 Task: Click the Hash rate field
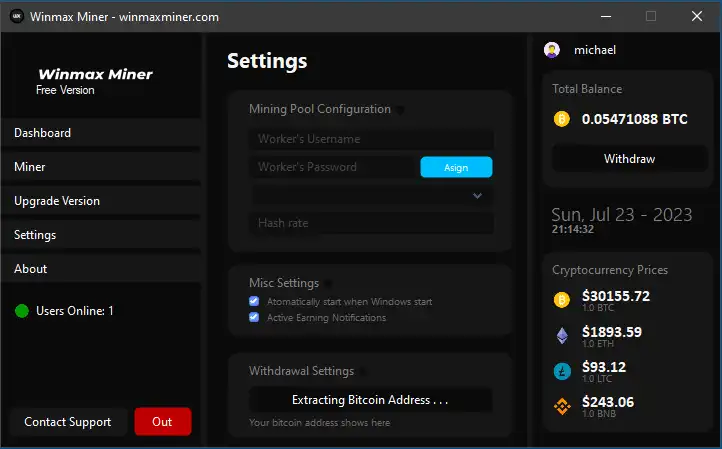(371, 223)
